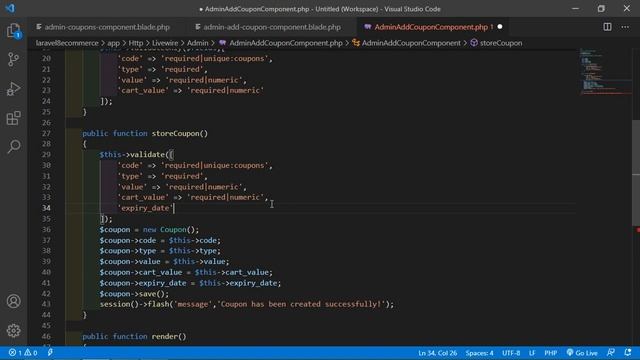This screenshot has width=640, height=360.
Task: Click the Go Live server button
Action: 582,353
